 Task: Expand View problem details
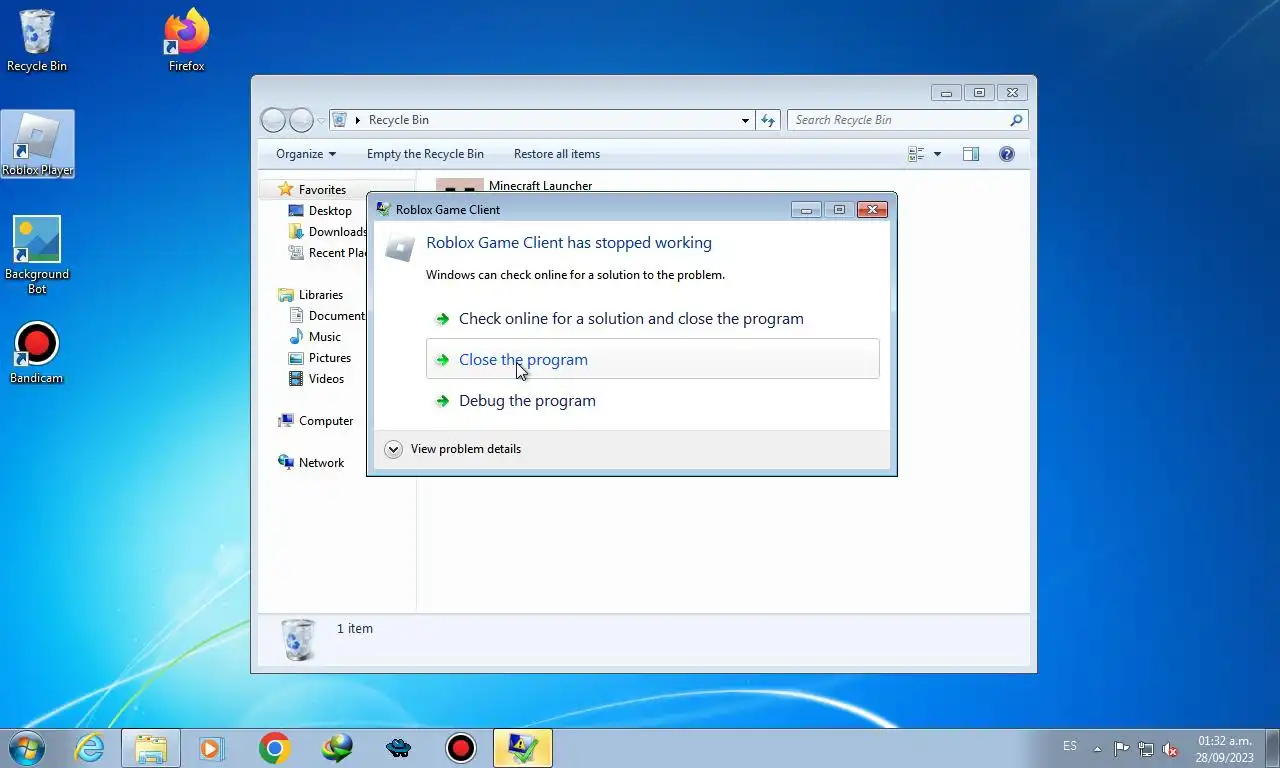(x=453, y=449)
